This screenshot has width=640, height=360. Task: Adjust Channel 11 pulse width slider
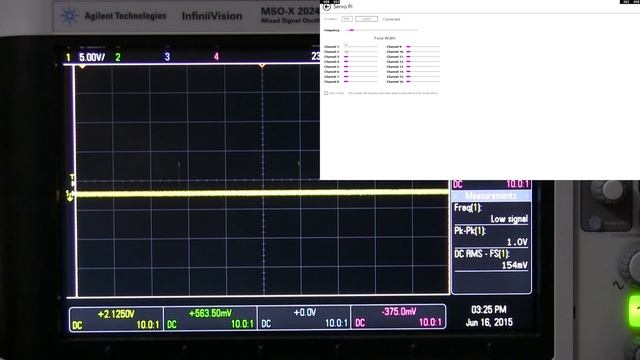click(423, 56)
